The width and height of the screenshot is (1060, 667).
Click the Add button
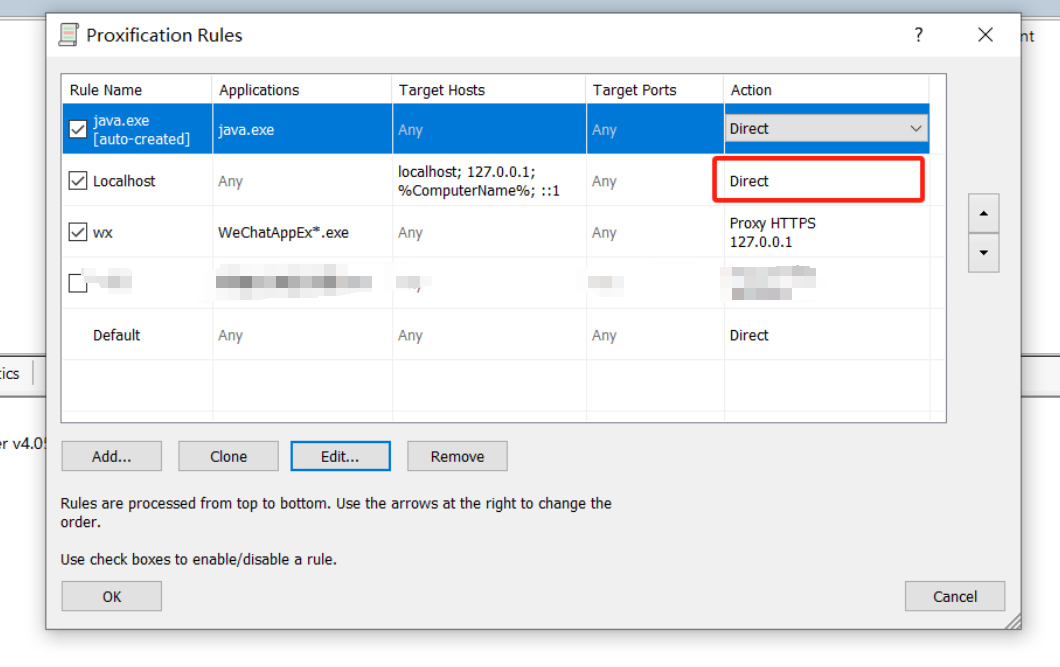pyautogui.click(x=111, y=456)
